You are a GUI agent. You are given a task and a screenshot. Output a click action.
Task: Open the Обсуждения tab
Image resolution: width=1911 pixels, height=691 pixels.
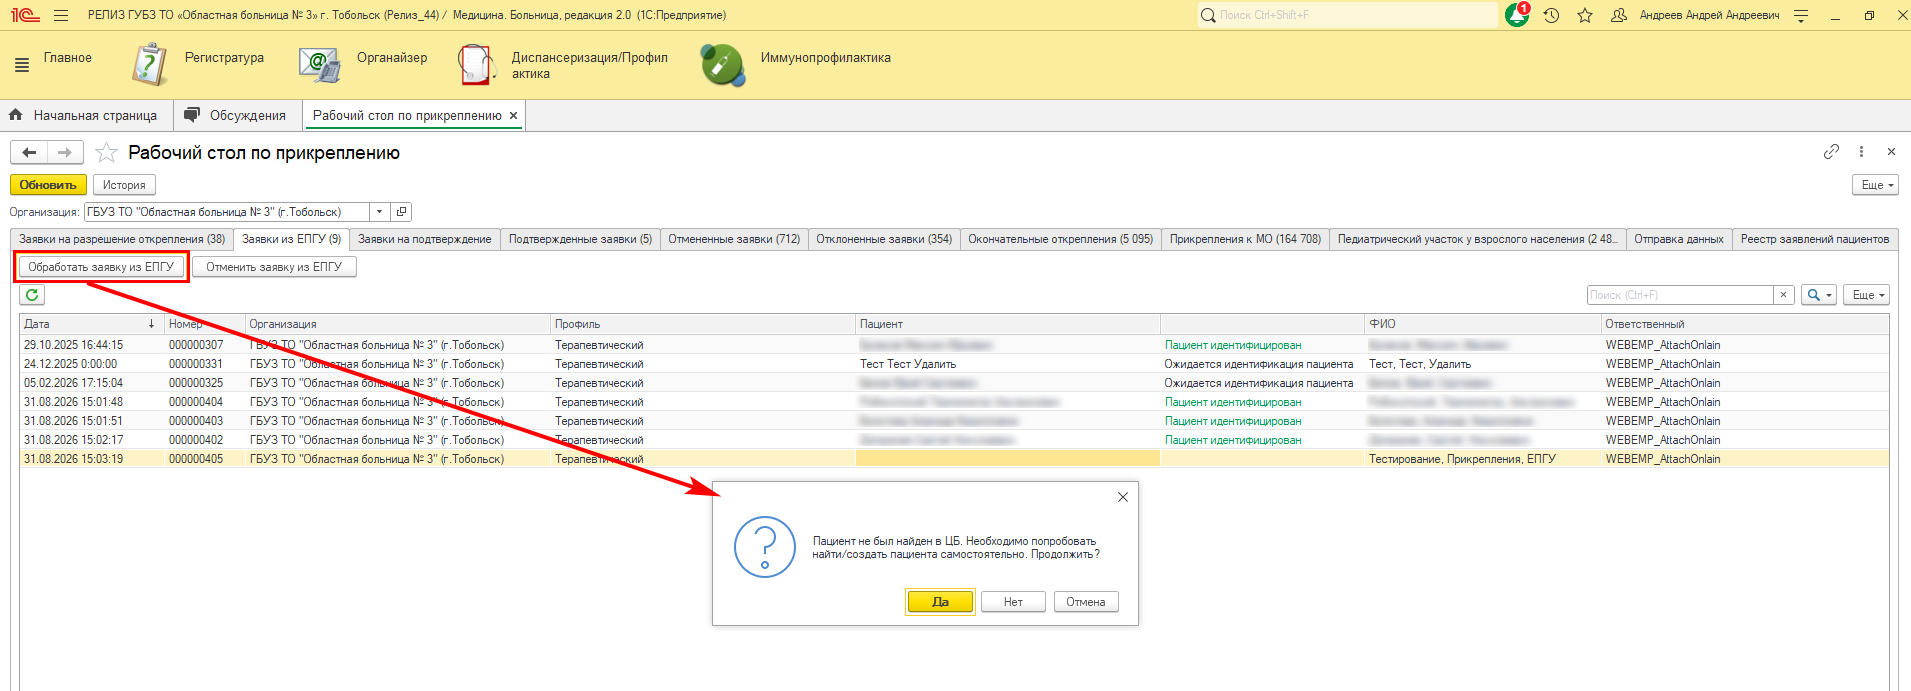coord(235,115)
